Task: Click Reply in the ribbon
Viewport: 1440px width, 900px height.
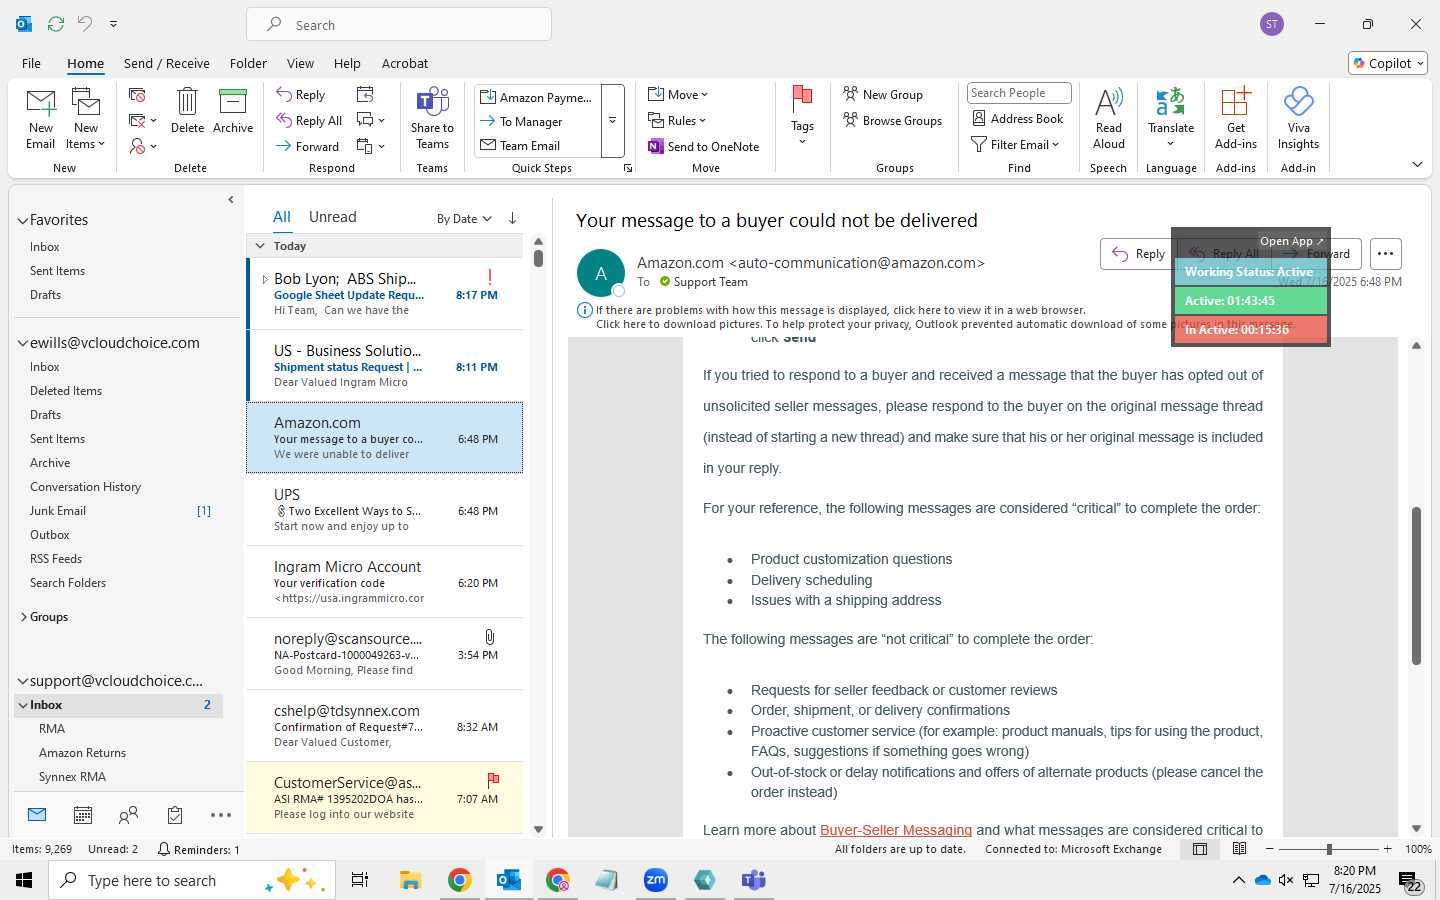Action: (301, 95)
